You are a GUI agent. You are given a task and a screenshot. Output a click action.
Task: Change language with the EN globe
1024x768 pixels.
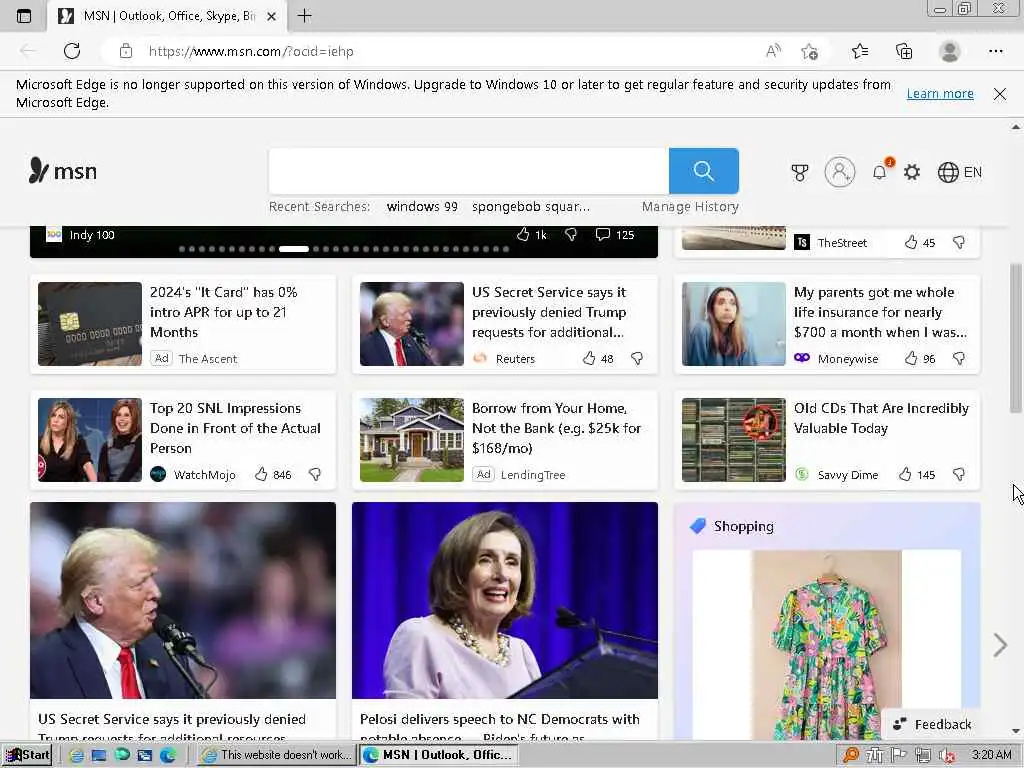tap(959, 172)
